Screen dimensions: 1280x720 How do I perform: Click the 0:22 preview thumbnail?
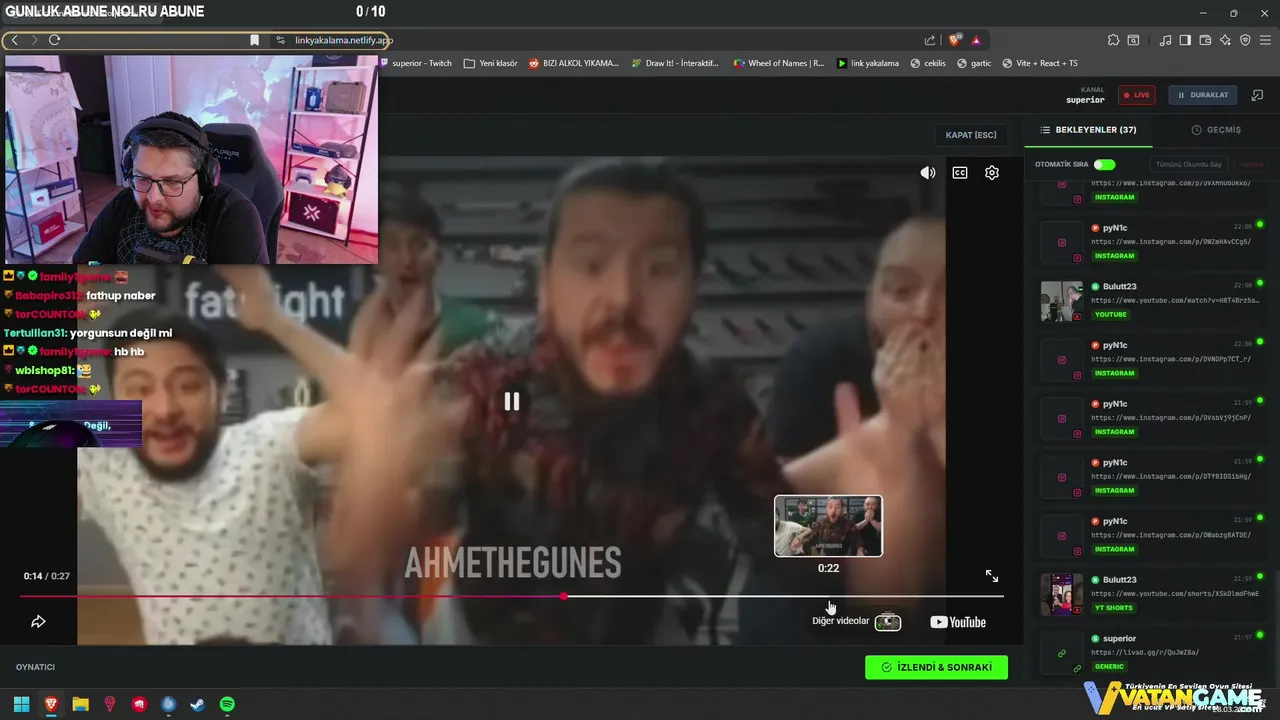(x=828, y=526)
